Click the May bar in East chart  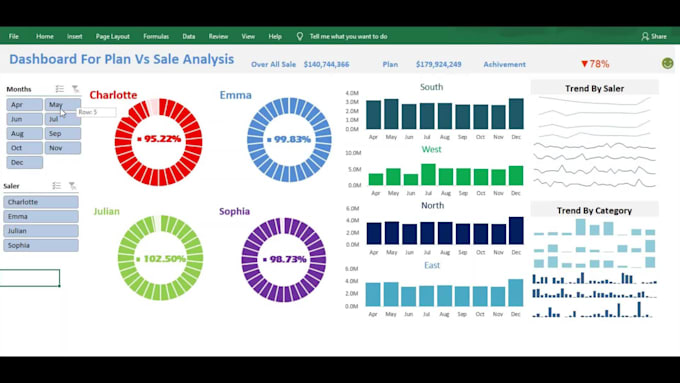pos(391,294)
